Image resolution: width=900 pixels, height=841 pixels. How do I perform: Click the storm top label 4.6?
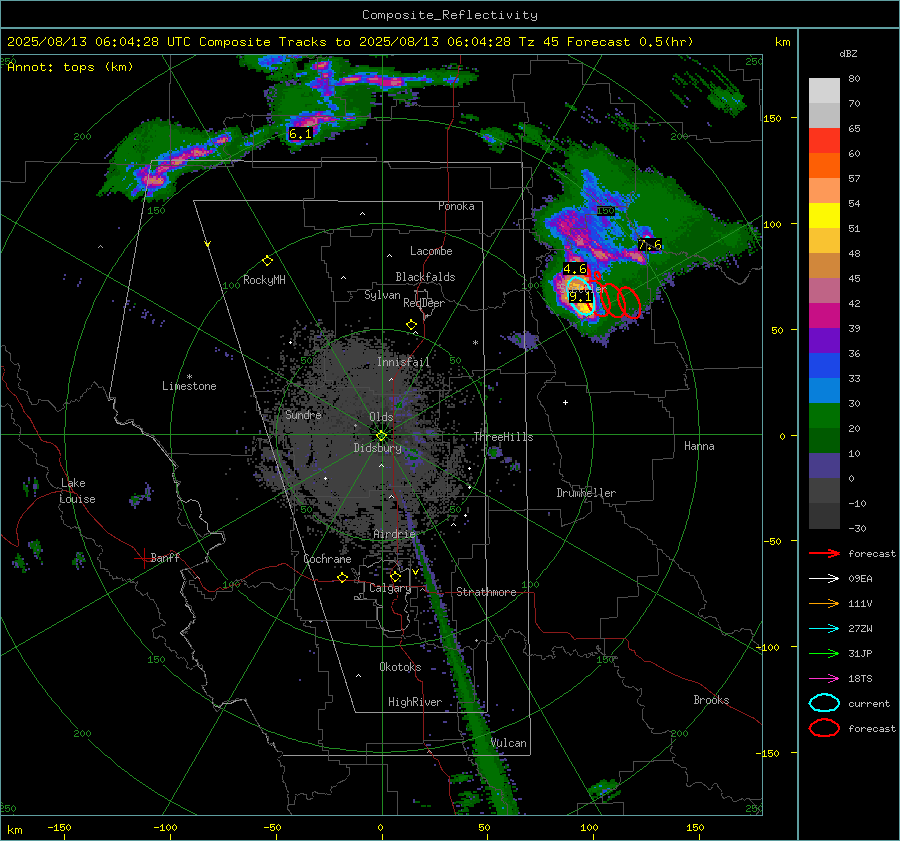point(575,269)
